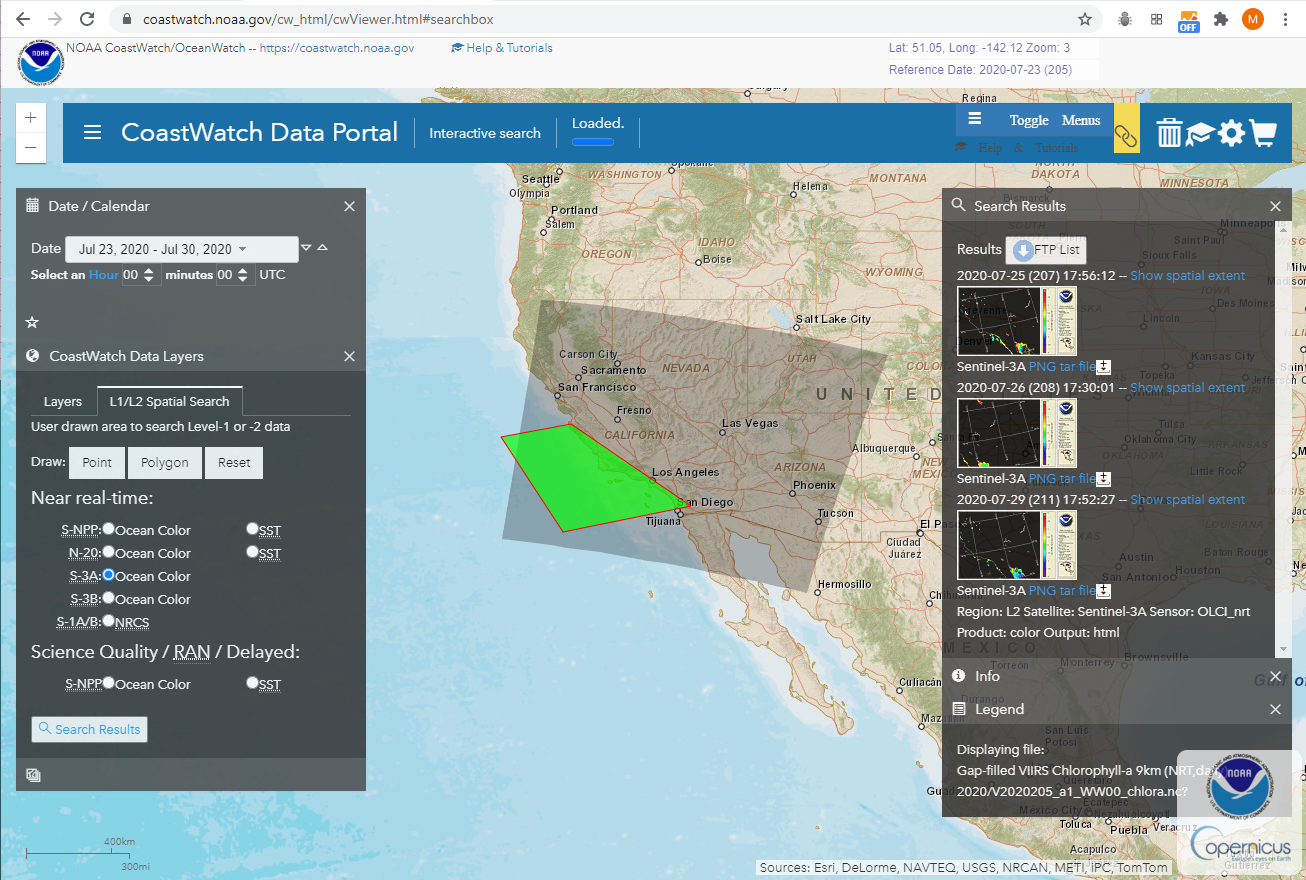Click Toggle Menus button

1036,120
